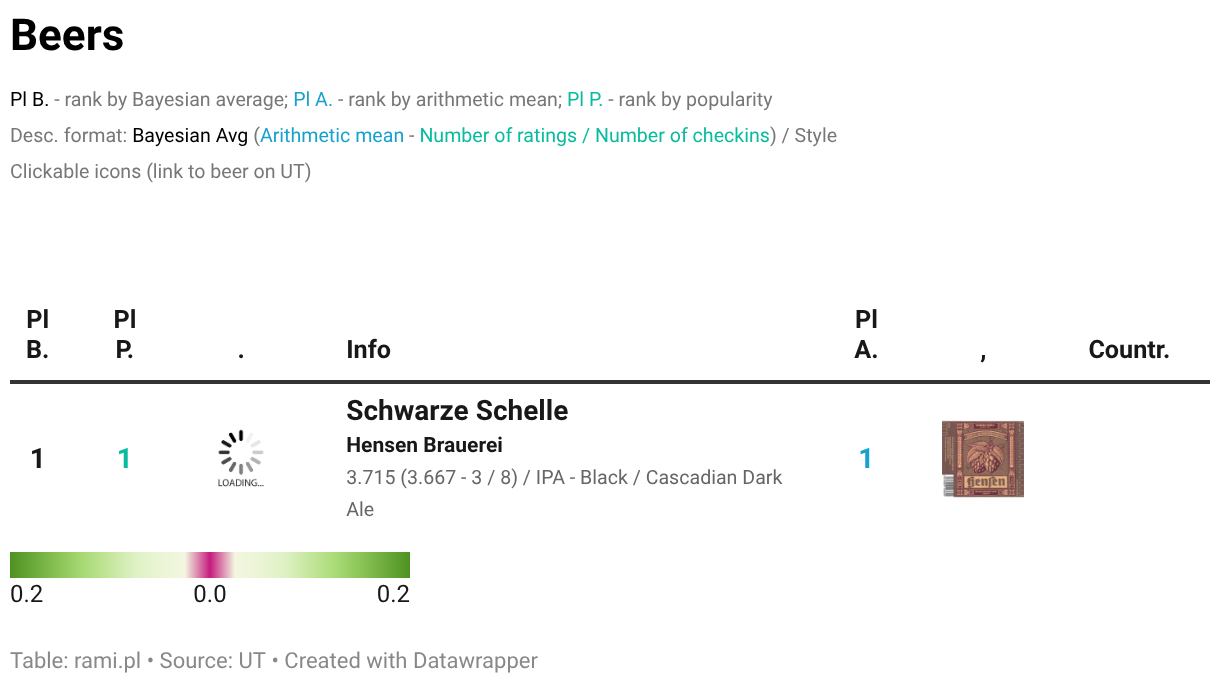Open the Hensen beer label thumbnail
1220x684 pixels.
(983, 459)
